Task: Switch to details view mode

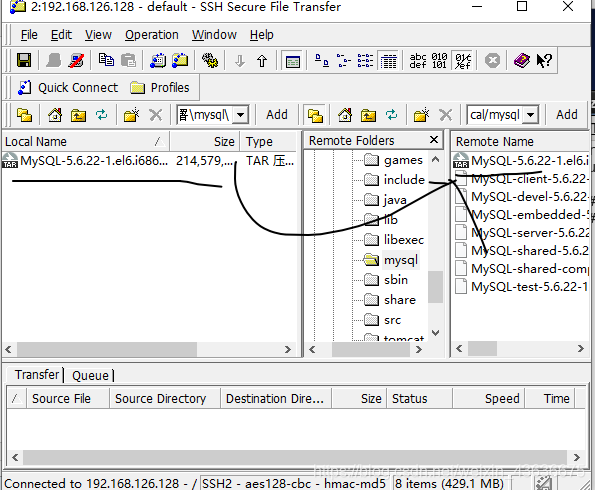Action: pos(388,61)
